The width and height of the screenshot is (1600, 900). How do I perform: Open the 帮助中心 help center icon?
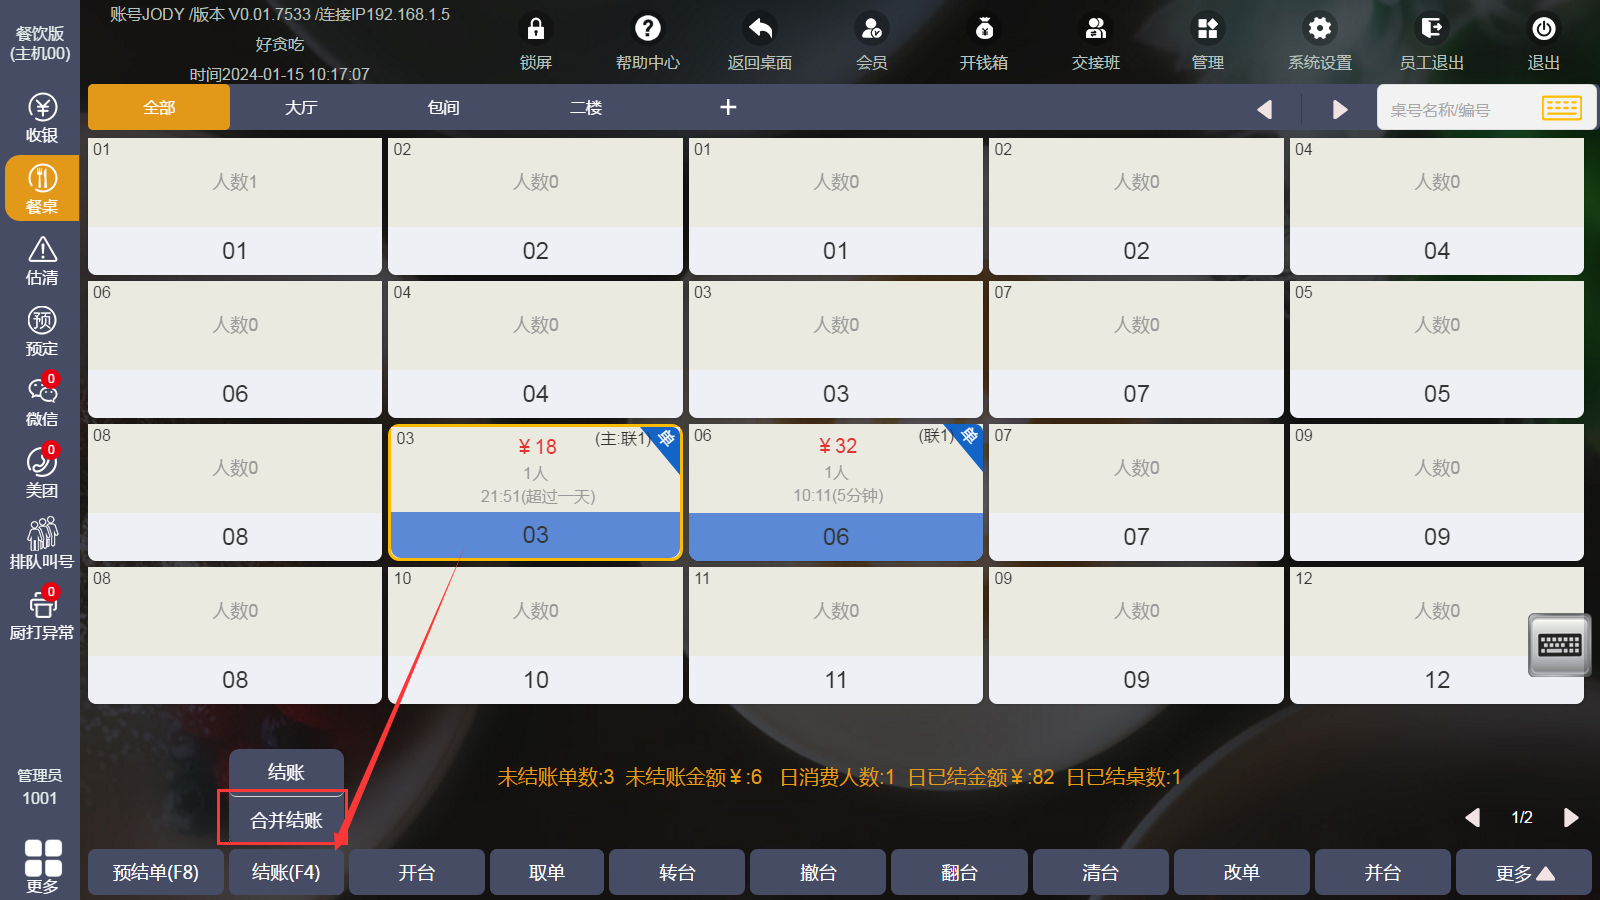tap(648, 42)
